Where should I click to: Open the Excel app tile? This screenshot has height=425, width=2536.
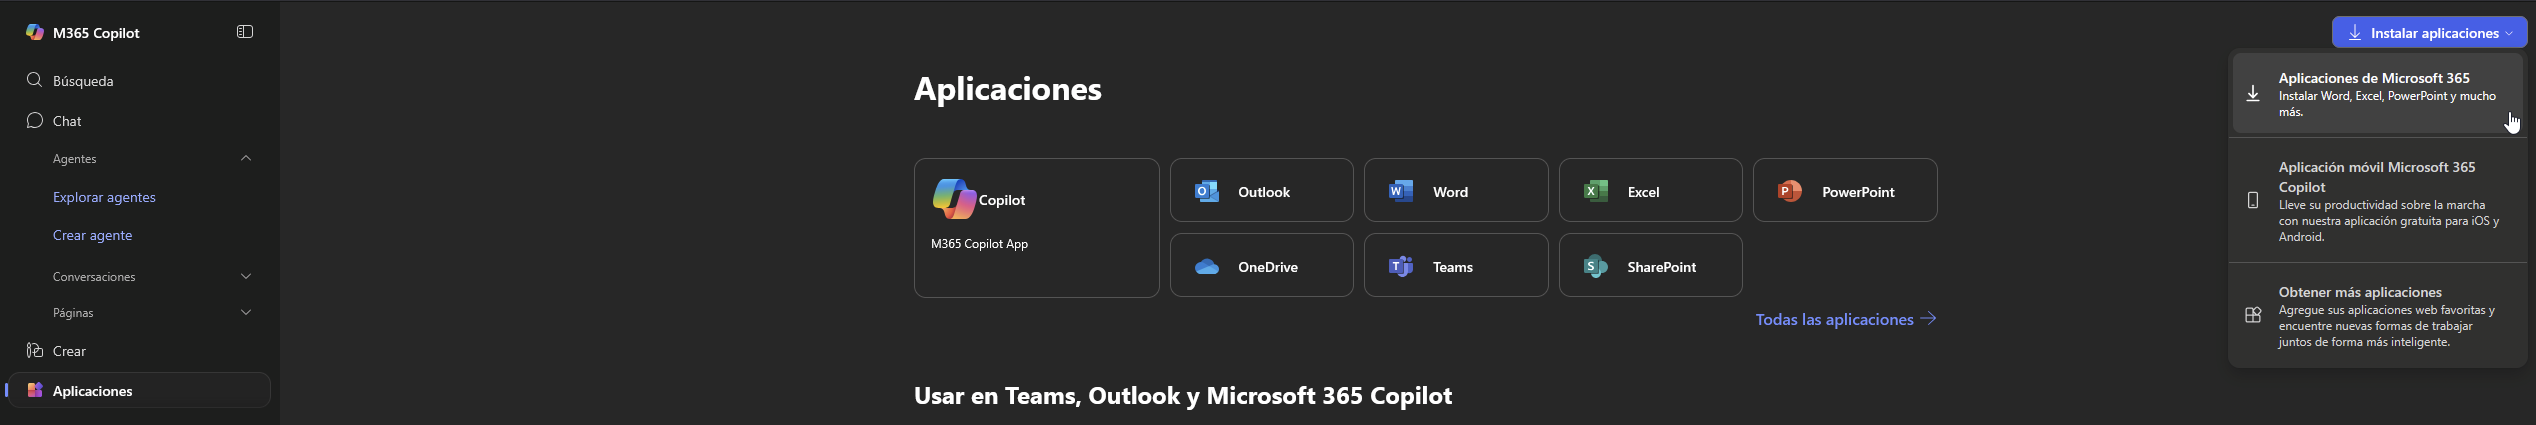[1650, 190]
